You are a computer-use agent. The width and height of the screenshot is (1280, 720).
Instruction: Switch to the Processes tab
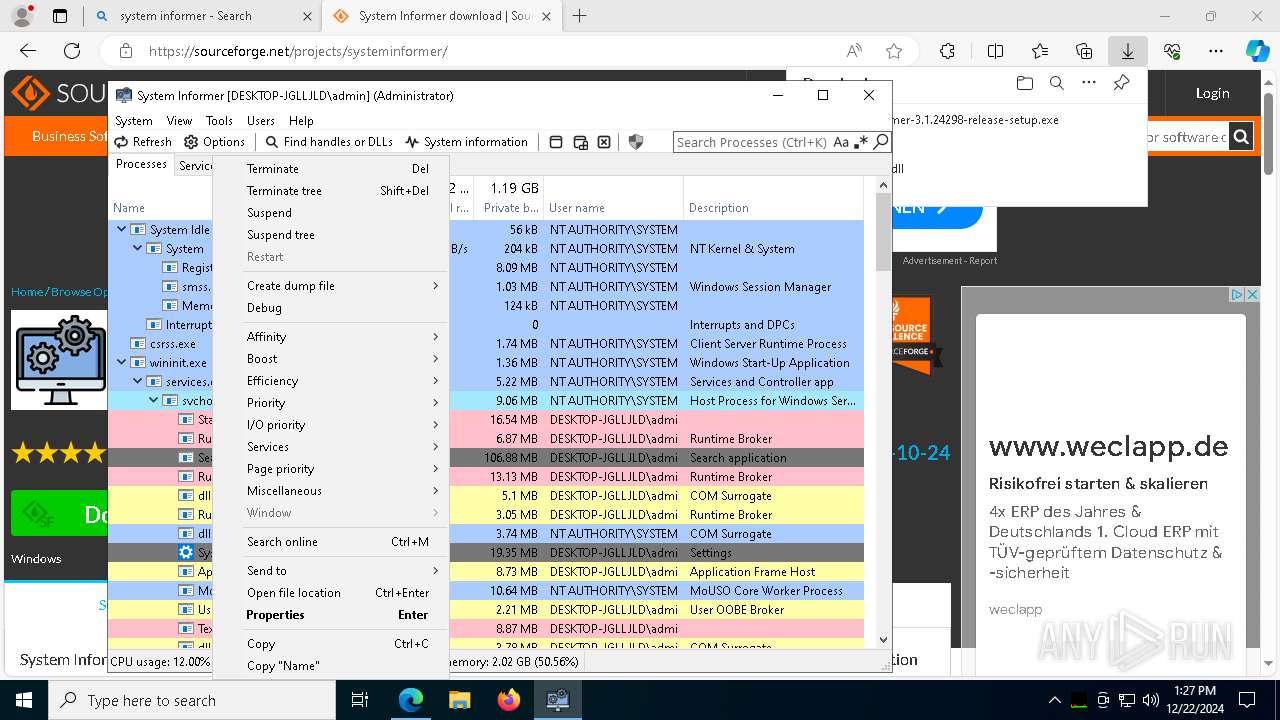[141, 164]
